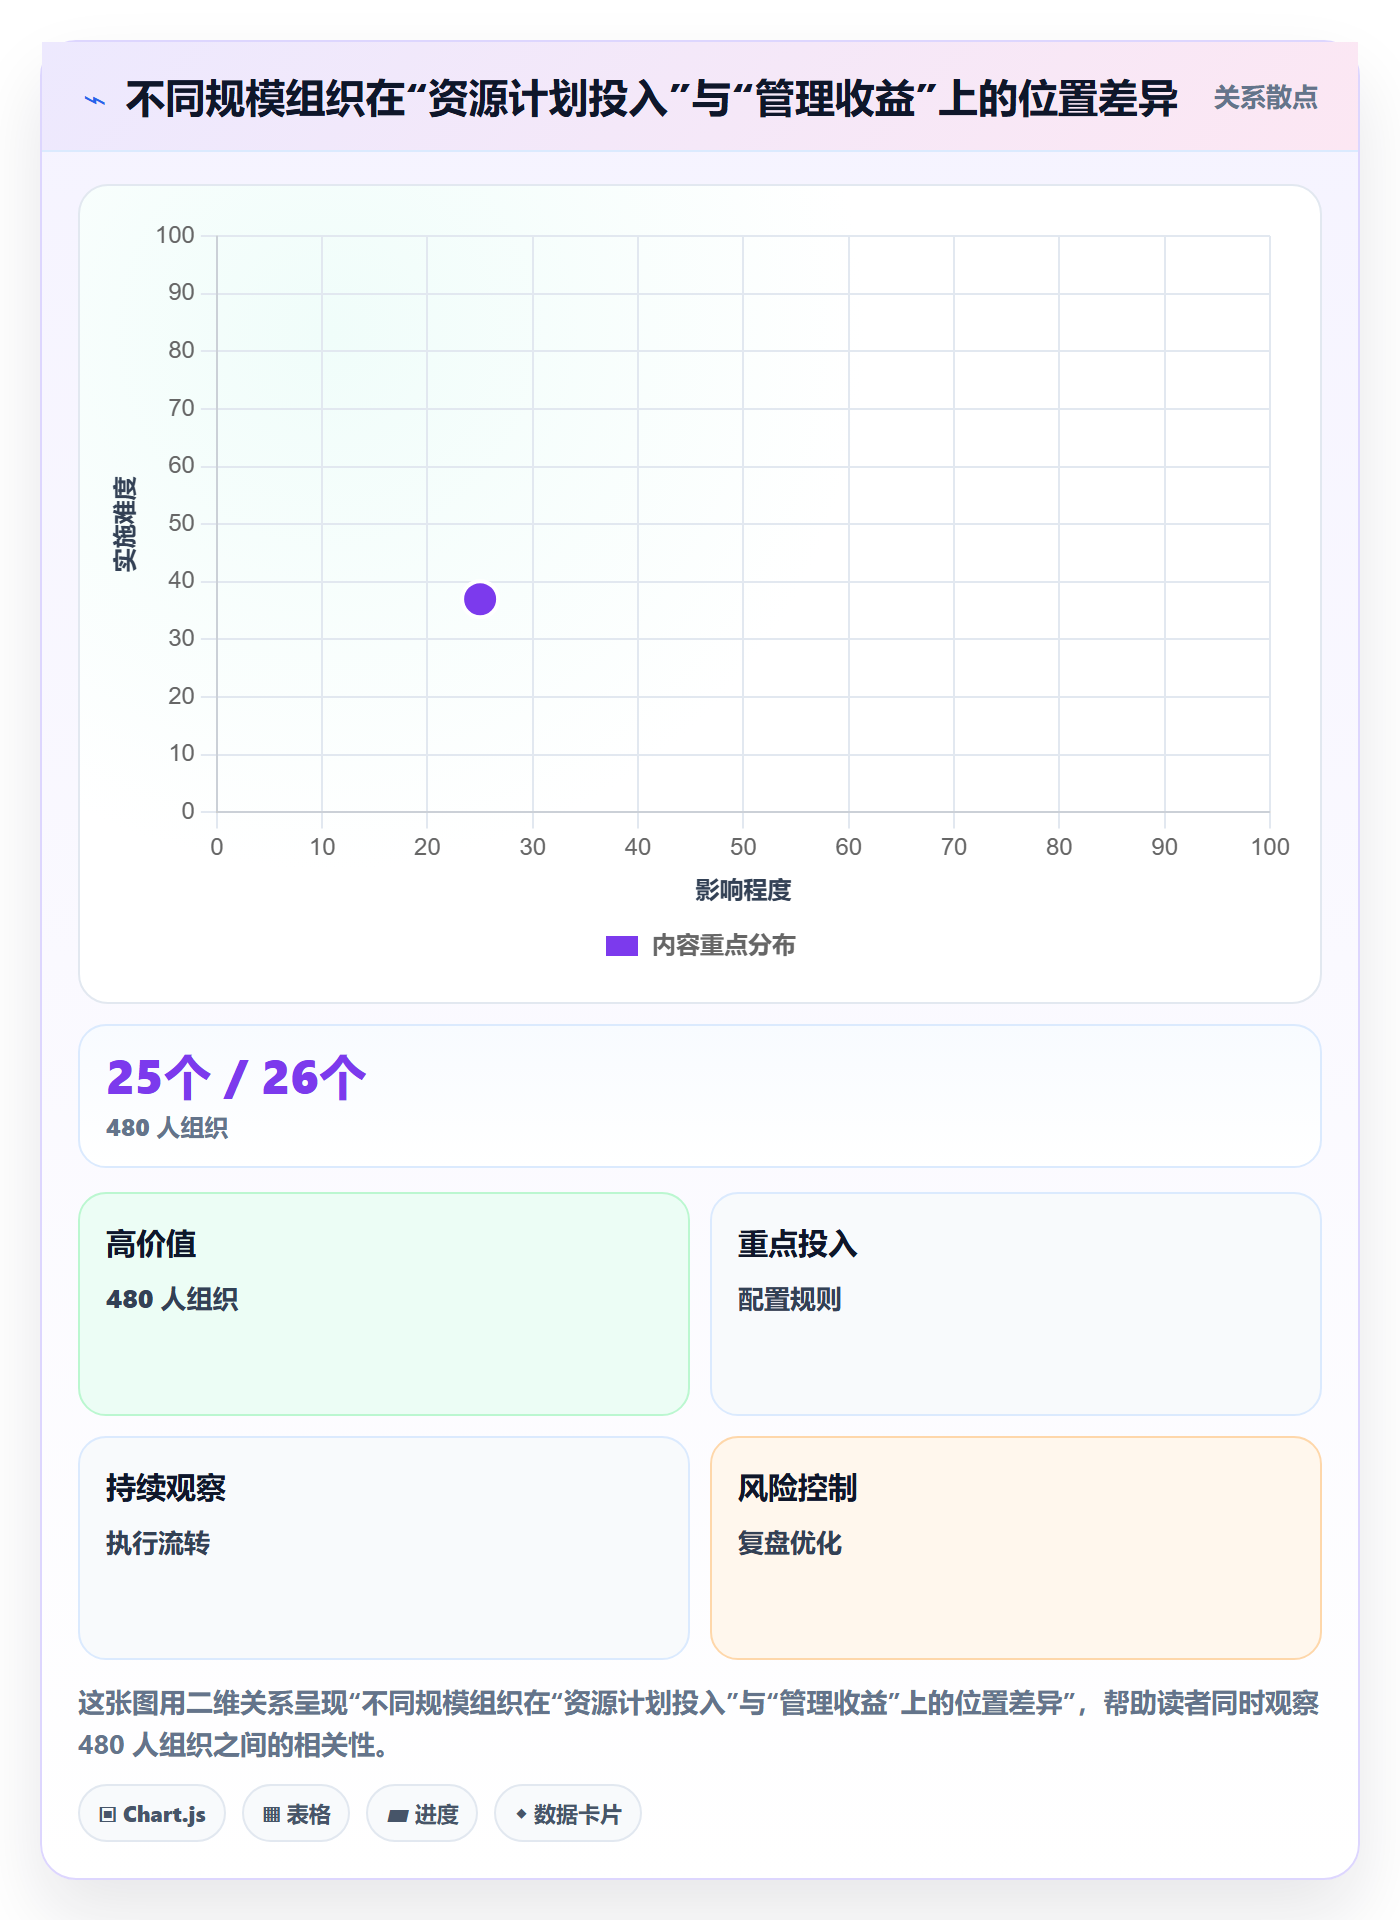Click 480 人组织 text in the 高价值 card
Screen dimensions: 1400x1920
coord(172,1299)
